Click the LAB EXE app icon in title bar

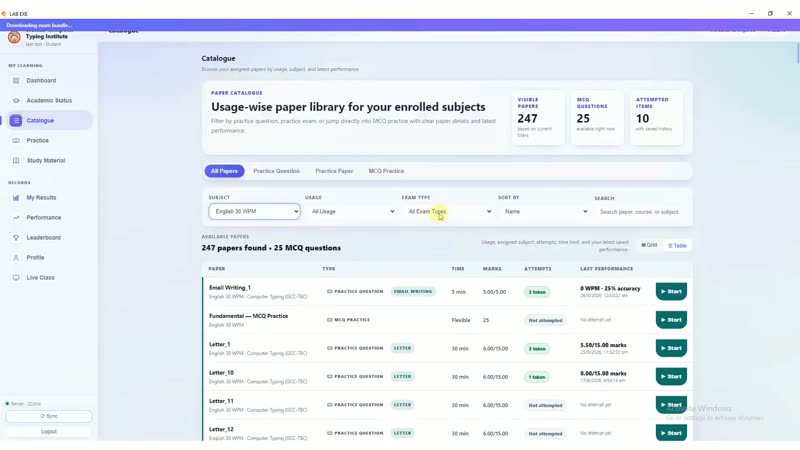point(4,14)
